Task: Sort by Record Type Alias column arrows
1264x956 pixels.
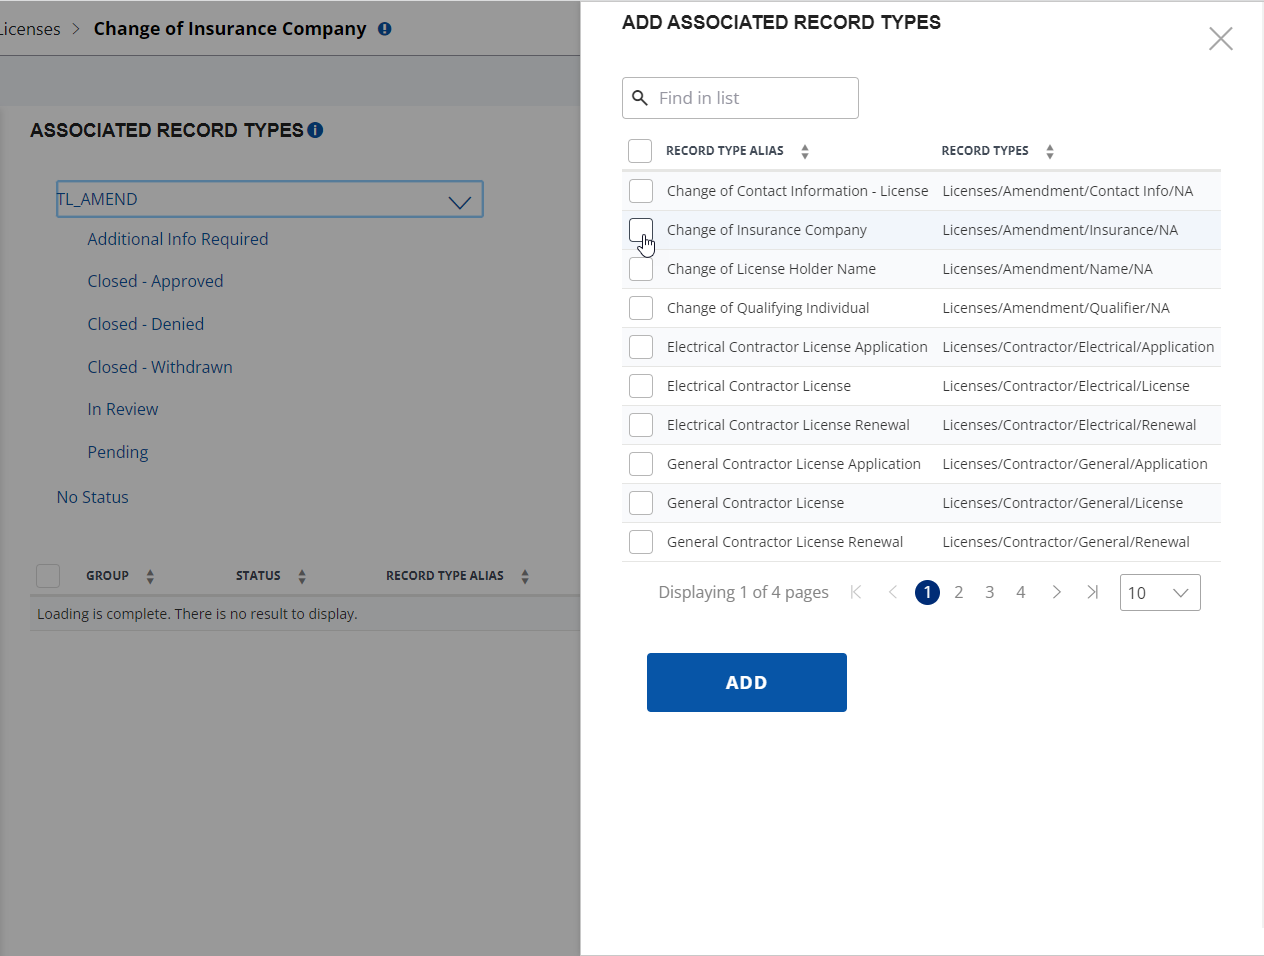Action: (x=805, y=152)
